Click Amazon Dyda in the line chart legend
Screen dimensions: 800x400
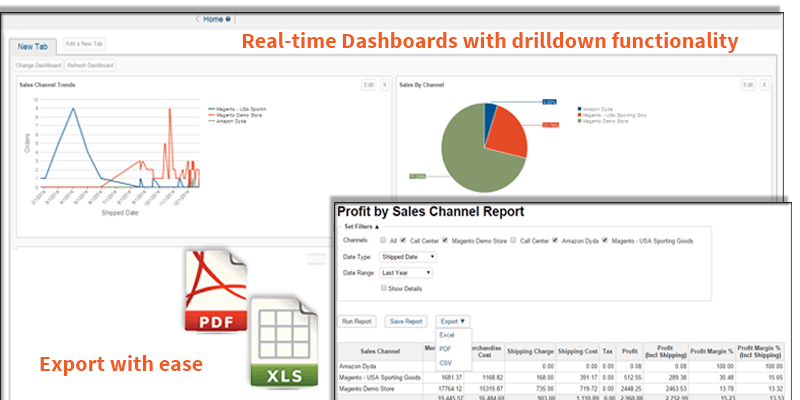227,121
